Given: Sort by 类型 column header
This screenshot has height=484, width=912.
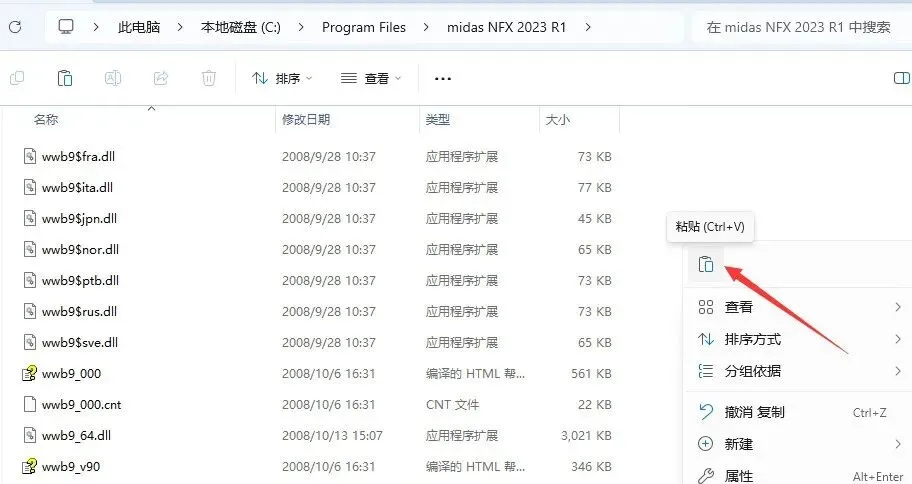Looking at the screenshot, I should [437, 119].
